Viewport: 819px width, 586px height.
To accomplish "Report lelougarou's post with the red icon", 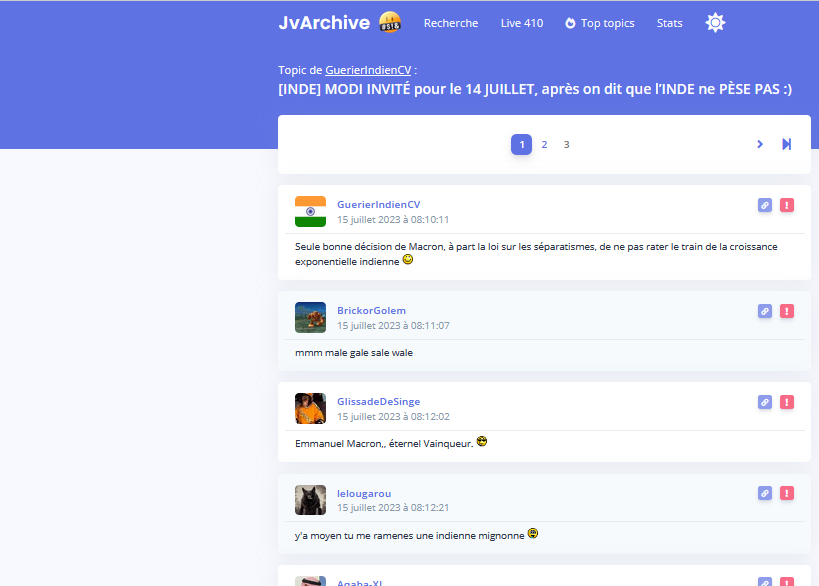I will click(787, 493).
